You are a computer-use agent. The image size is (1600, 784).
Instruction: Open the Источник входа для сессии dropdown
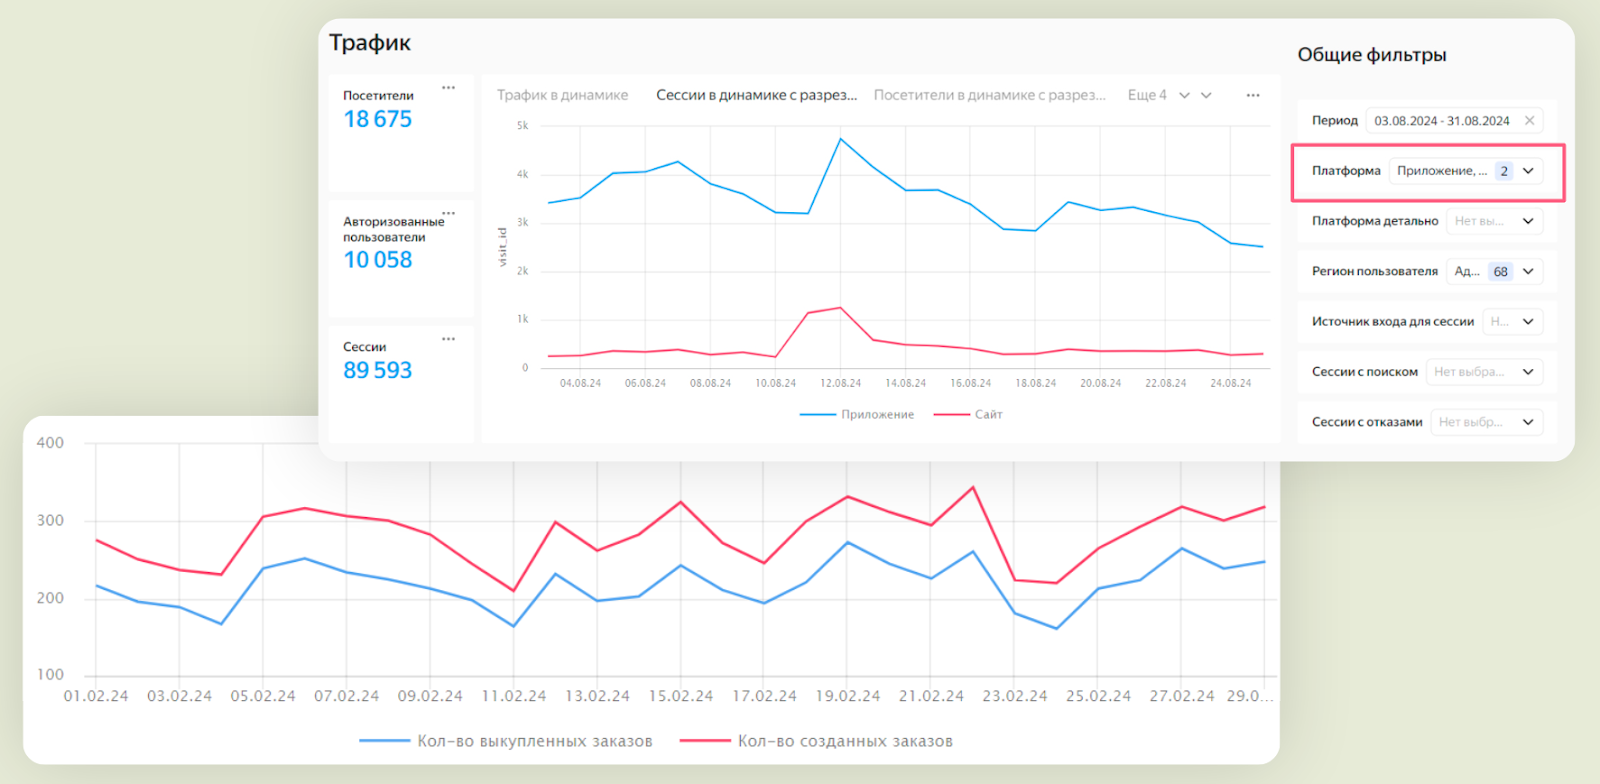1528,322
